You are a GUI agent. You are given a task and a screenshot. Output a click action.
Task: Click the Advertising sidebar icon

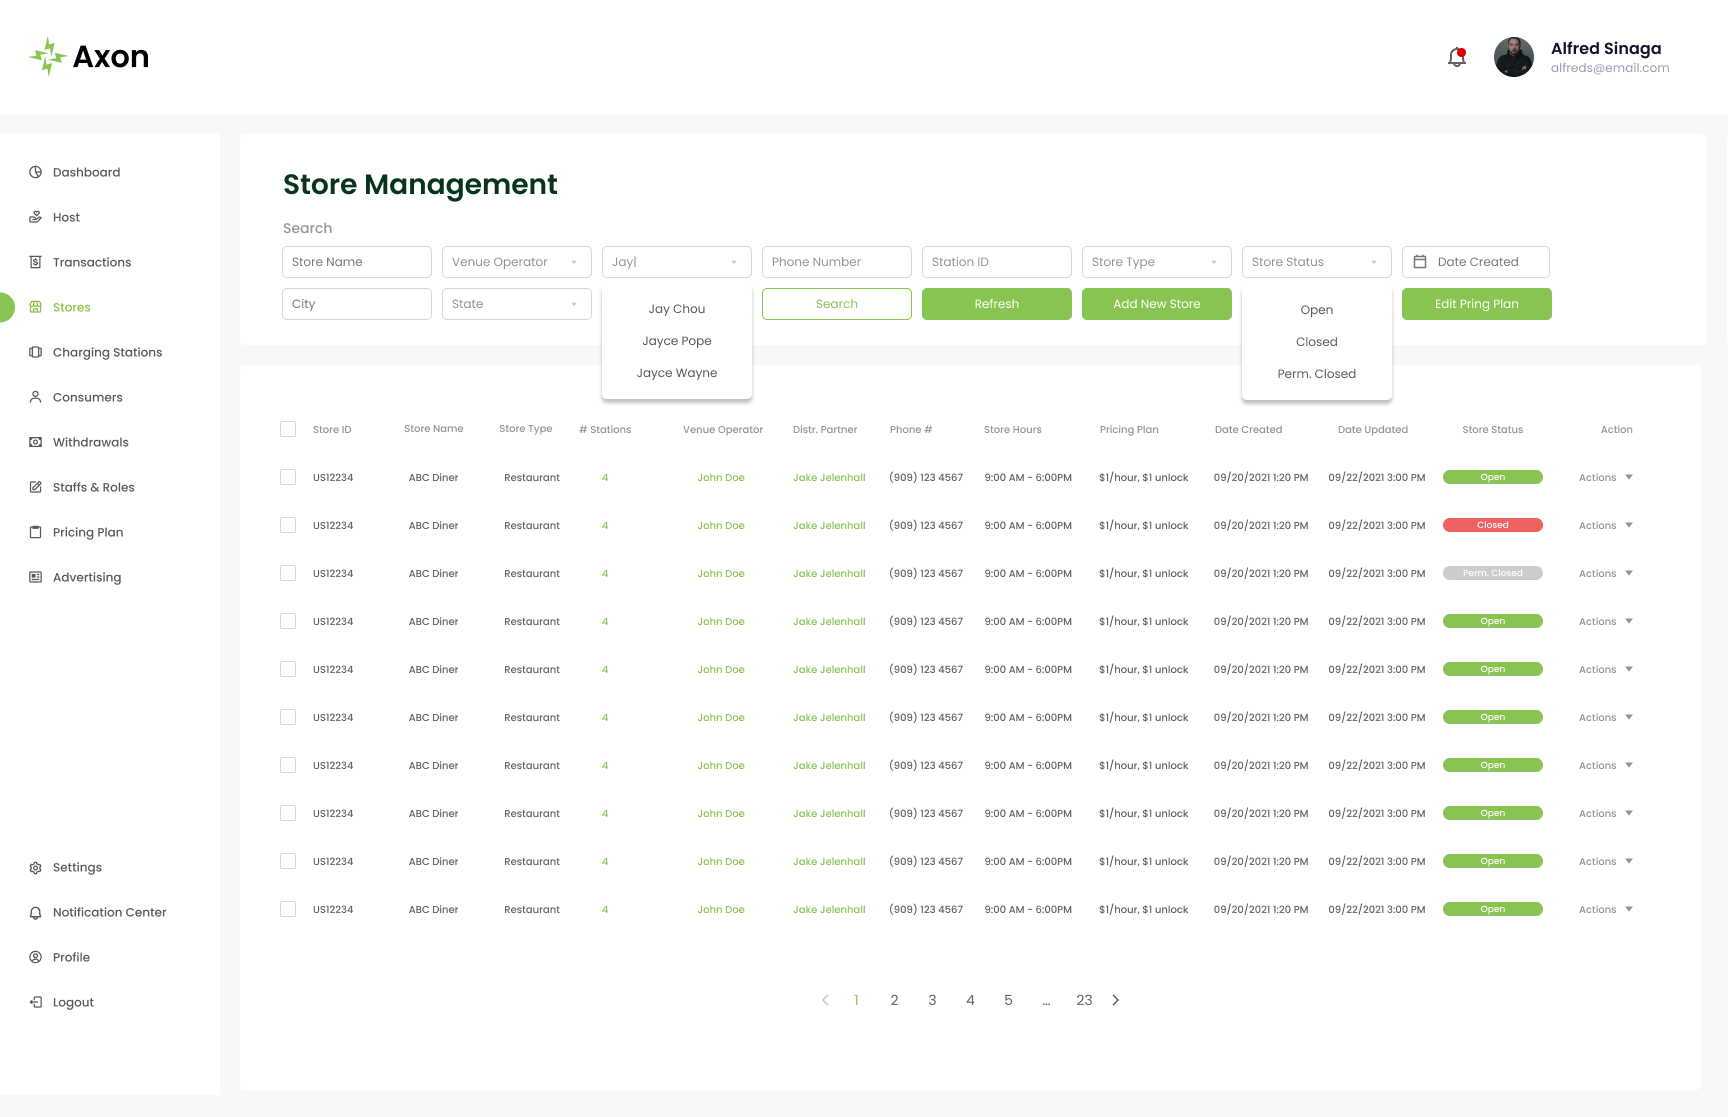point(35,577)
